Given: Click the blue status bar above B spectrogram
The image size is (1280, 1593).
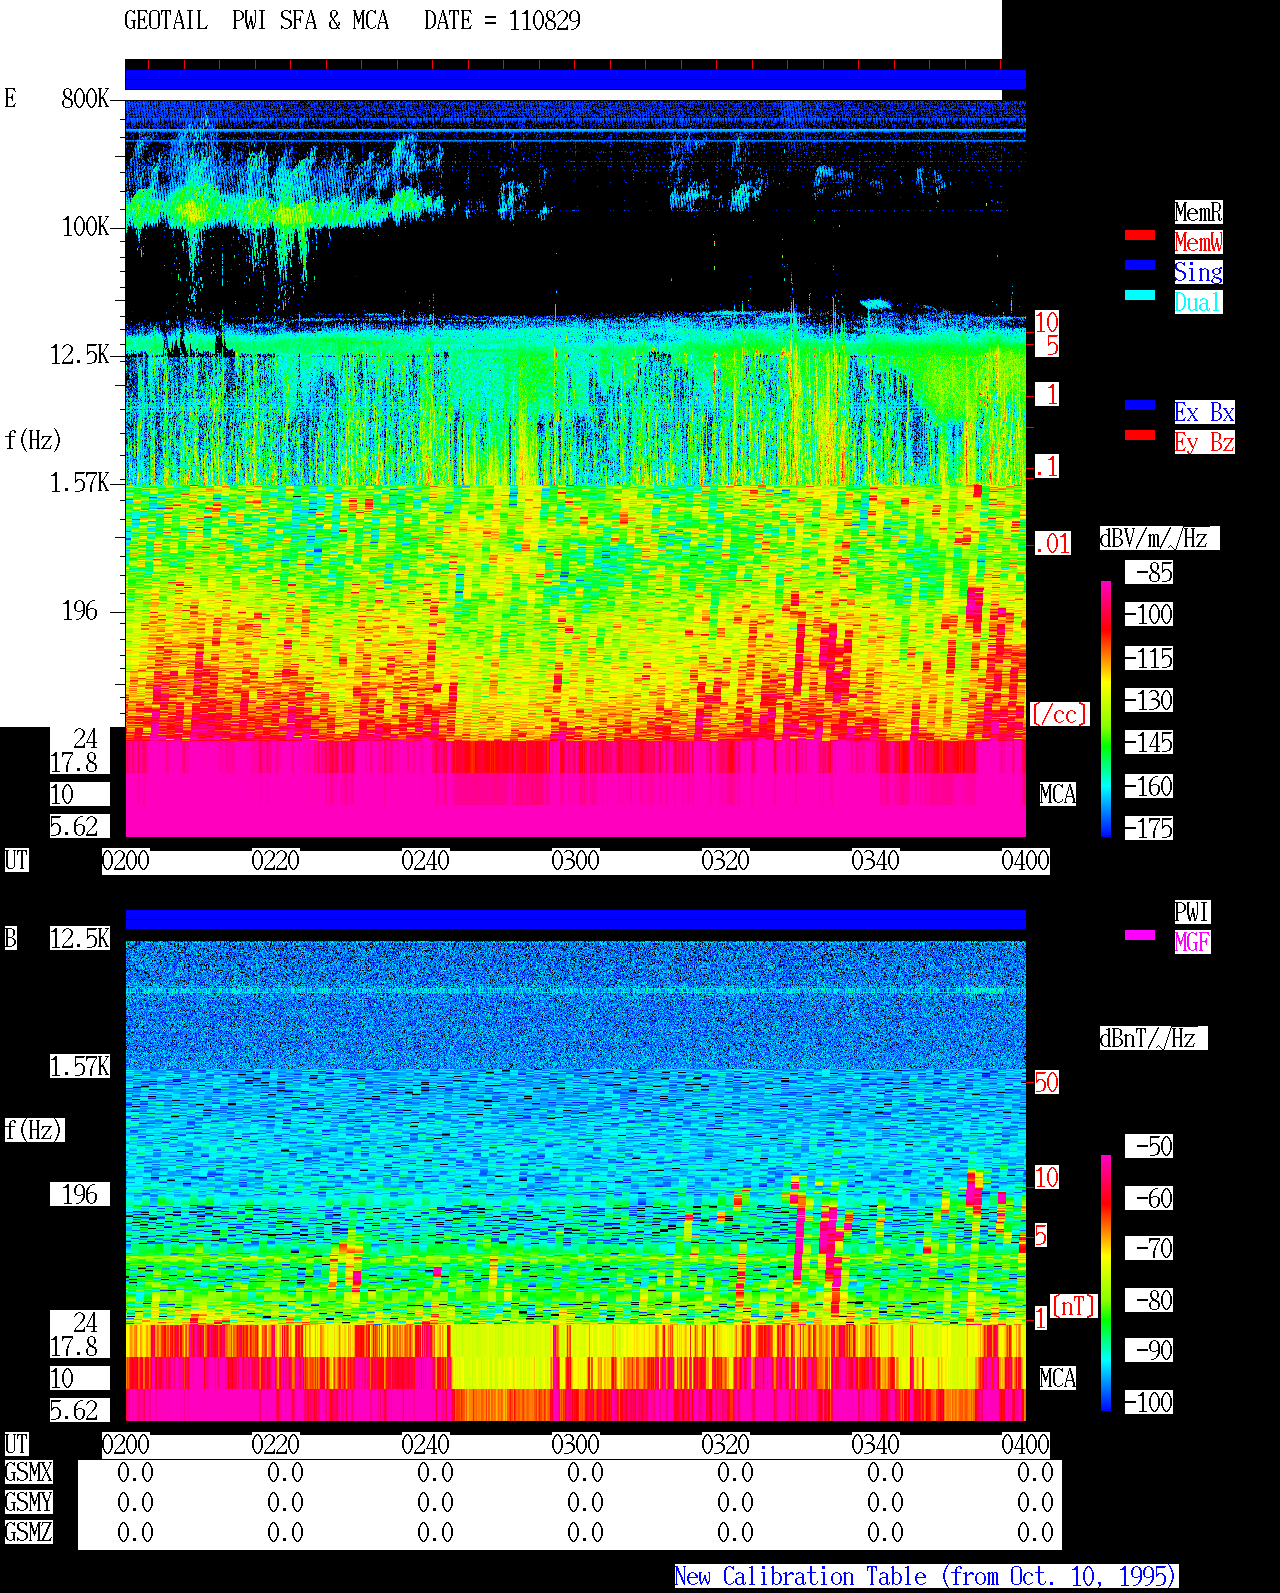Looking at the screenshot, I should [x=575, y=919].
